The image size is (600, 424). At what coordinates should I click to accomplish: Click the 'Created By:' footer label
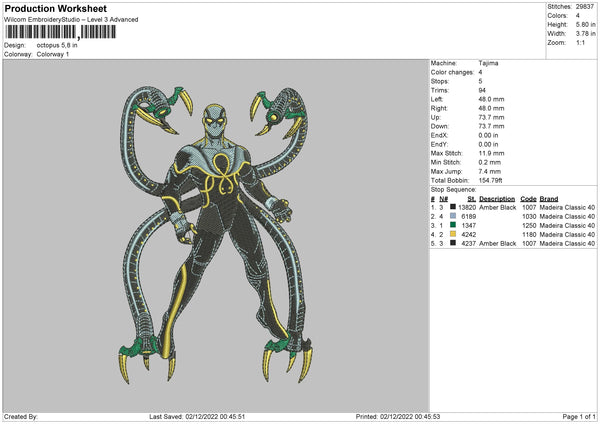(x=21, y=416)
